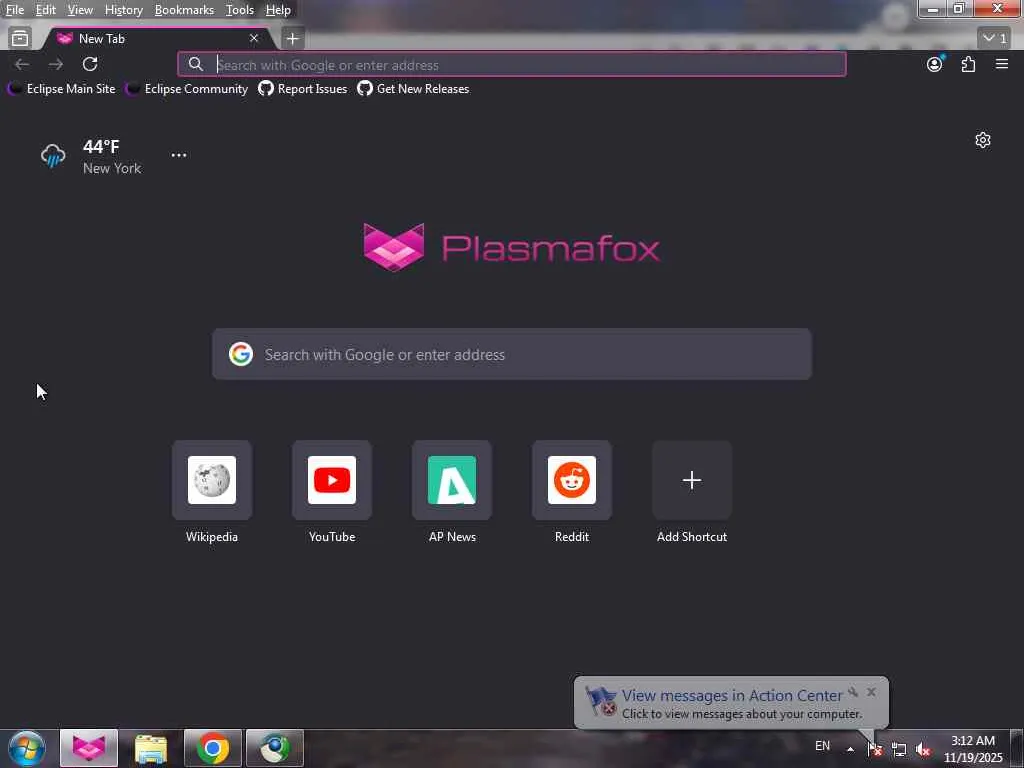1024x768 pixels.
Task: Open the Edit menu
Action: (45, 10)
